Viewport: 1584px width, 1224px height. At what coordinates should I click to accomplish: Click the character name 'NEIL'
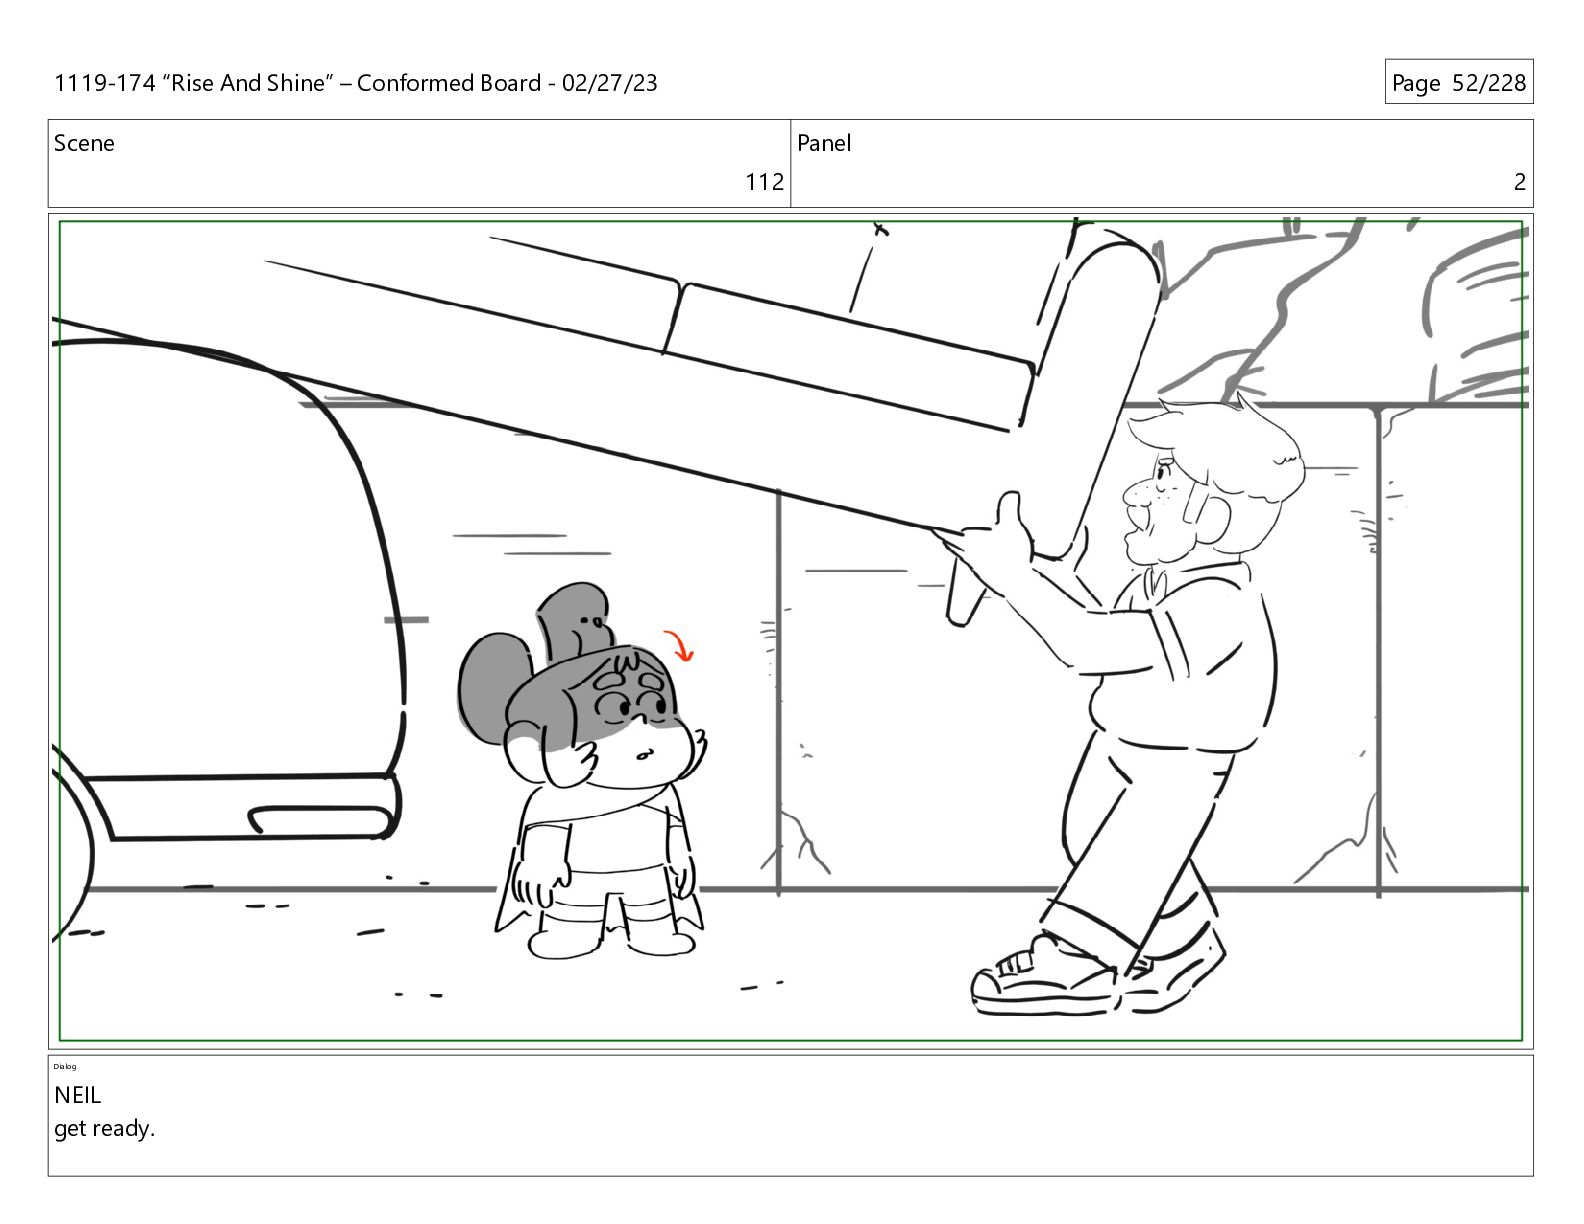(78, 1095)
